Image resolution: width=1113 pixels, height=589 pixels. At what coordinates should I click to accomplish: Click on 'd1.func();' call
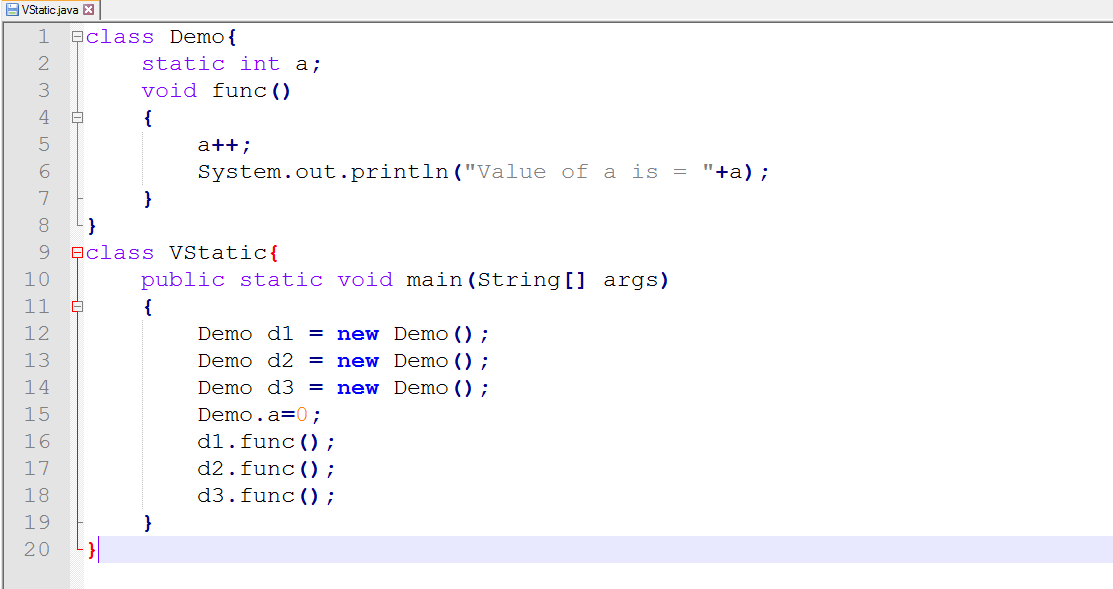point(266,442)
